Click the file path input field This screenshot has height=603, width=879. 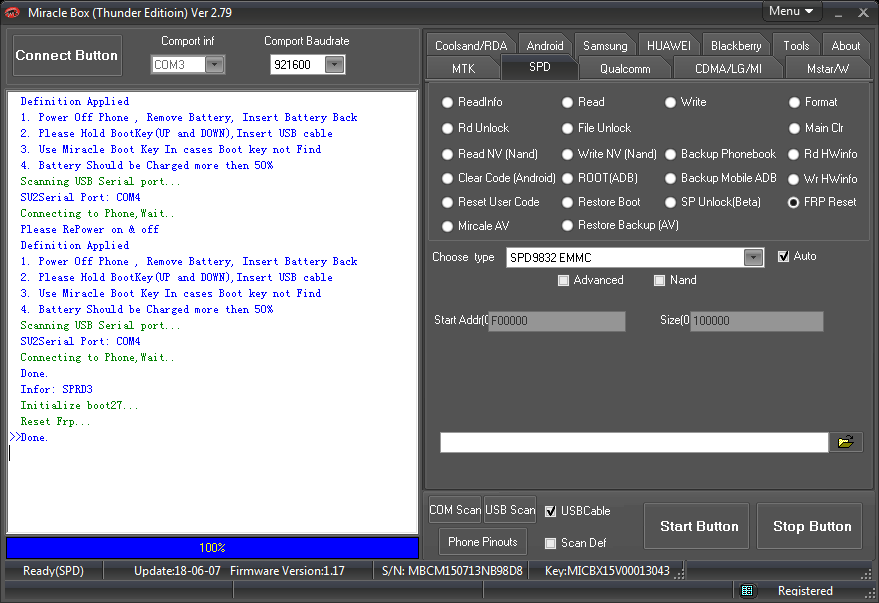(x=634, y=442)
